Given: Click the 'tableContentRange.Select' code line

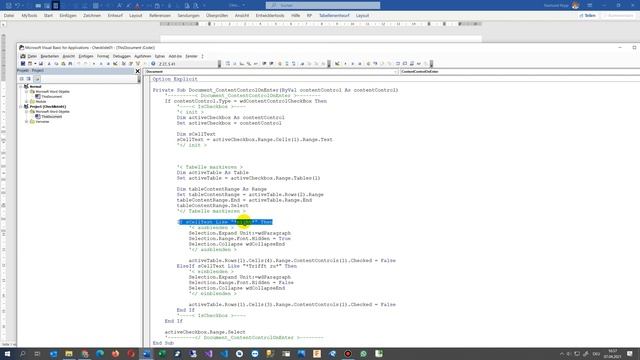Looking at the screenshot, I should point(212,206).
